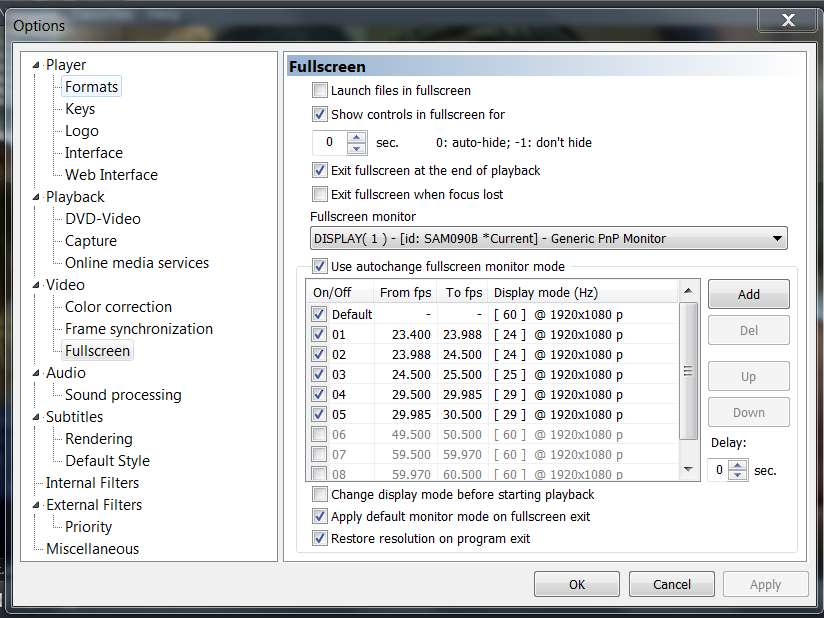Uncheck Restore resolution on program exit
The image size is (824, 618).
click(320, 539)
